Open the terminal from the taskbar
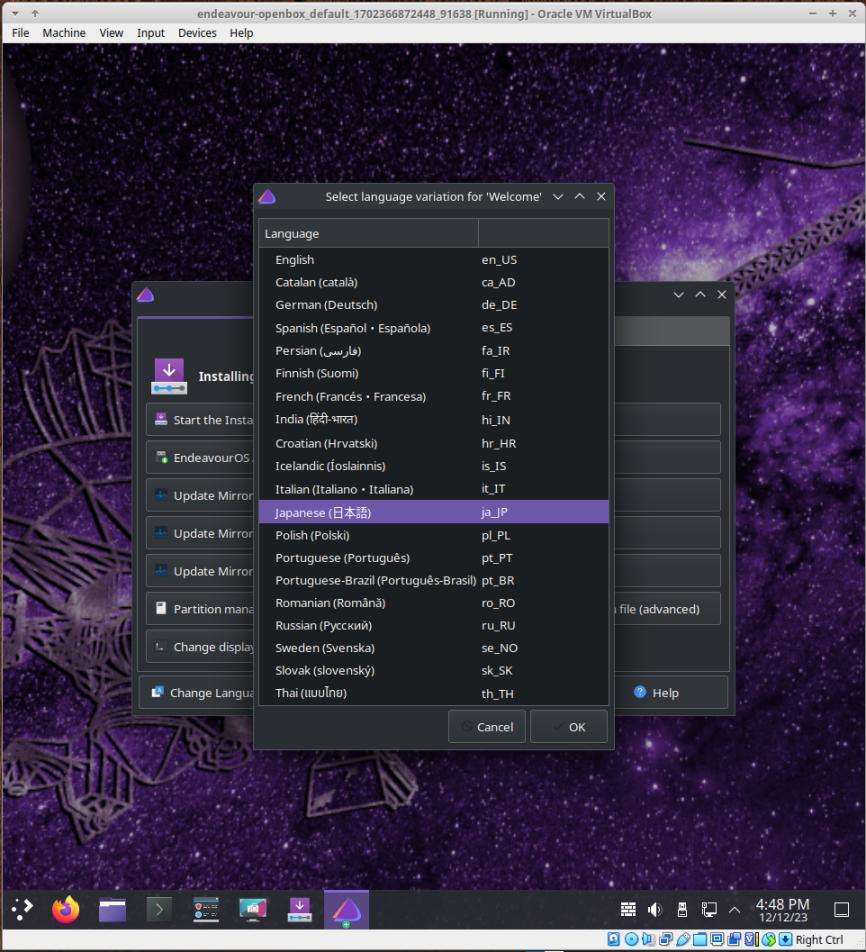Image resolution: width=866 pixels, height=952 pixels. point(159,910)
